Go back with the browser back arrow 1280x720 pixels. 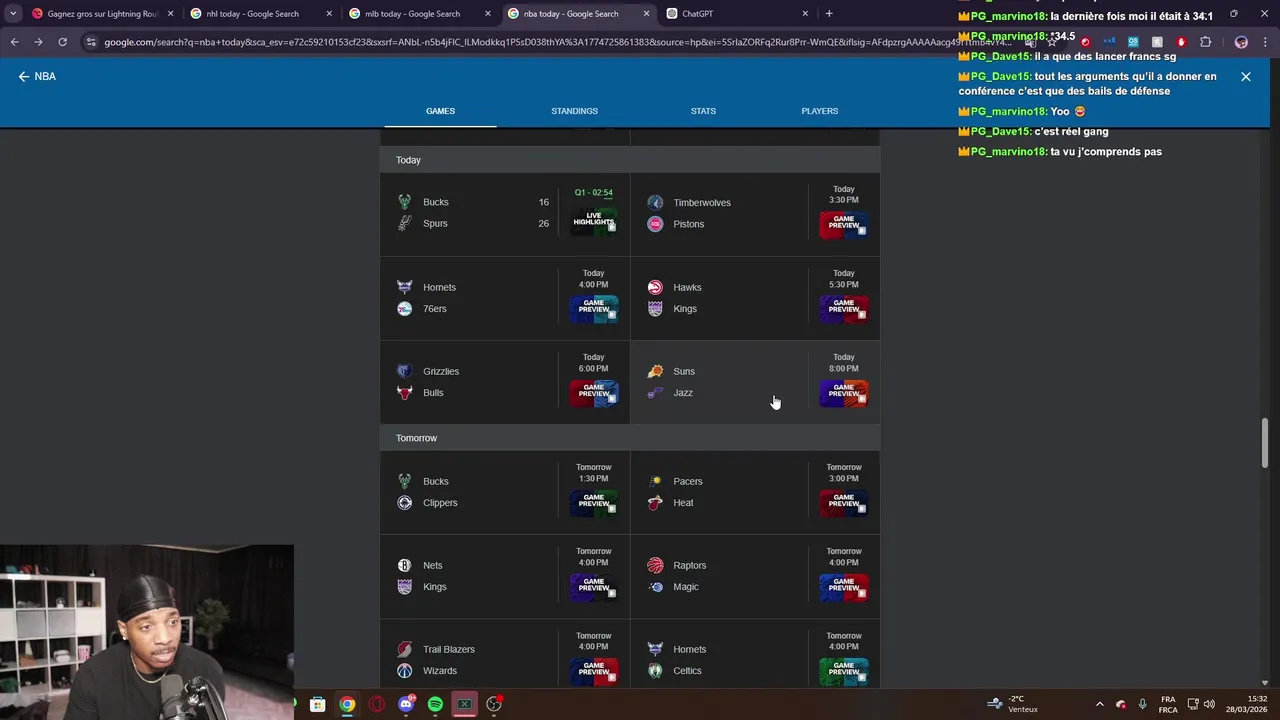[x=14, y=42]
